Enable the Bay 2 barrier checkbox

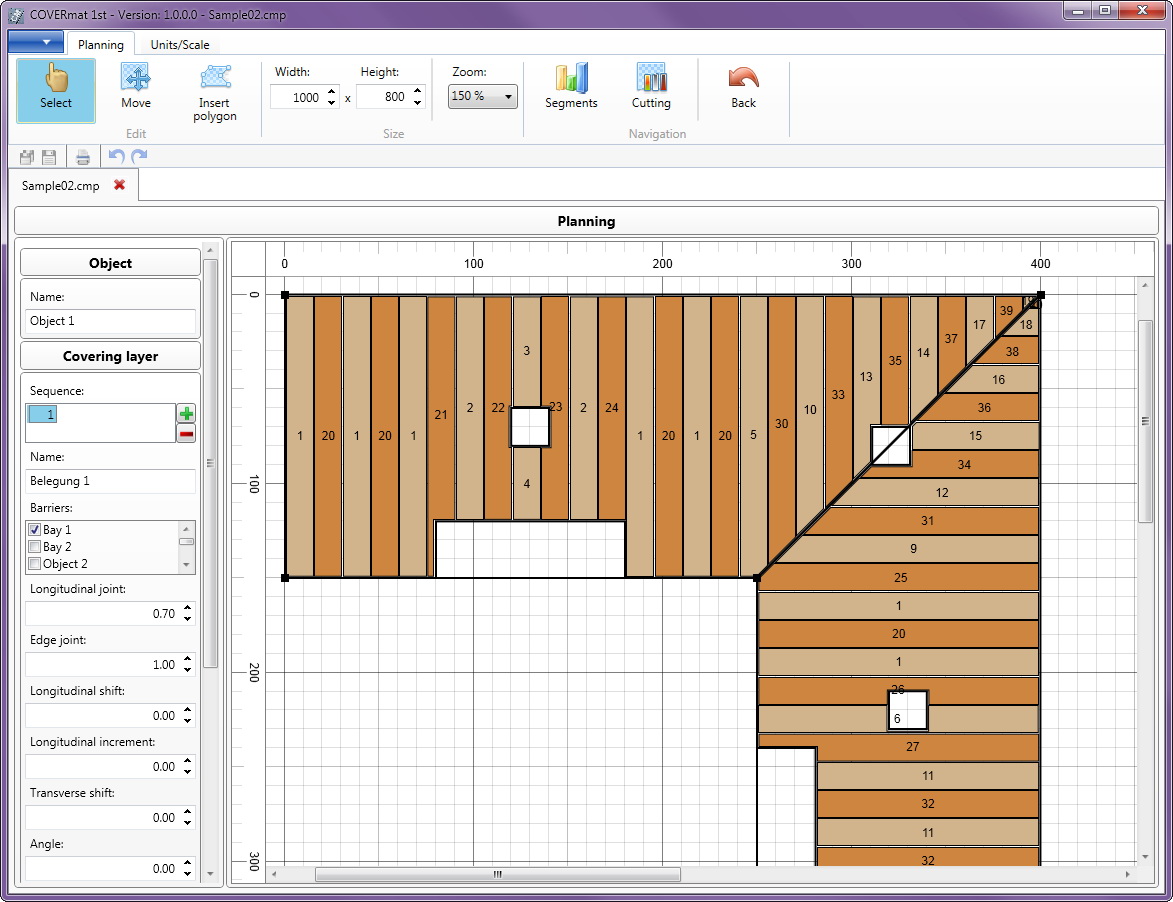[x=35, y=547]
